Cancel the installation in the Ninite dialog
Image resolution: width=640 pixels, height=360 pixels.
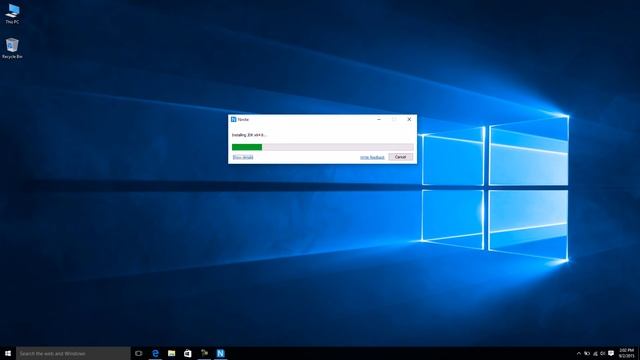click(400, 157)
